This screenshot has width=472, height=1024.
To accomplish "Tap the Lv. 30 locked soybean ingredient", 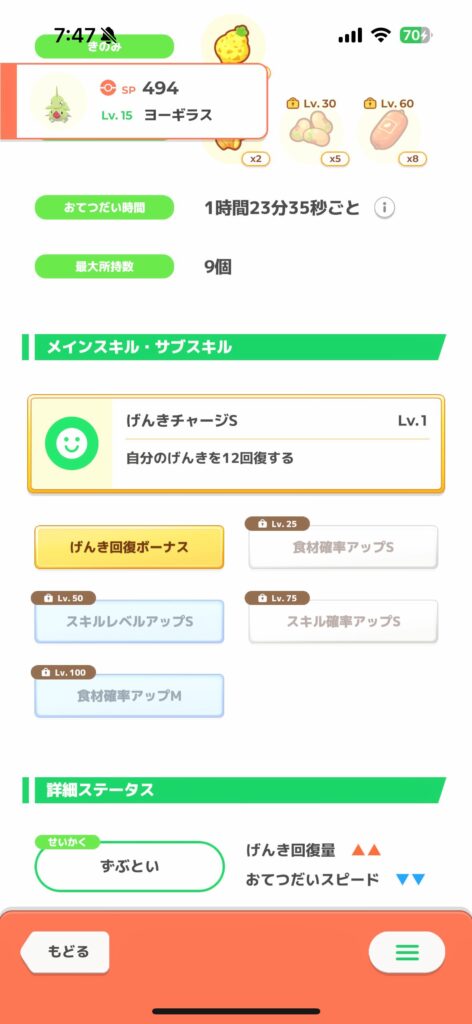I will tap(311, 131).
